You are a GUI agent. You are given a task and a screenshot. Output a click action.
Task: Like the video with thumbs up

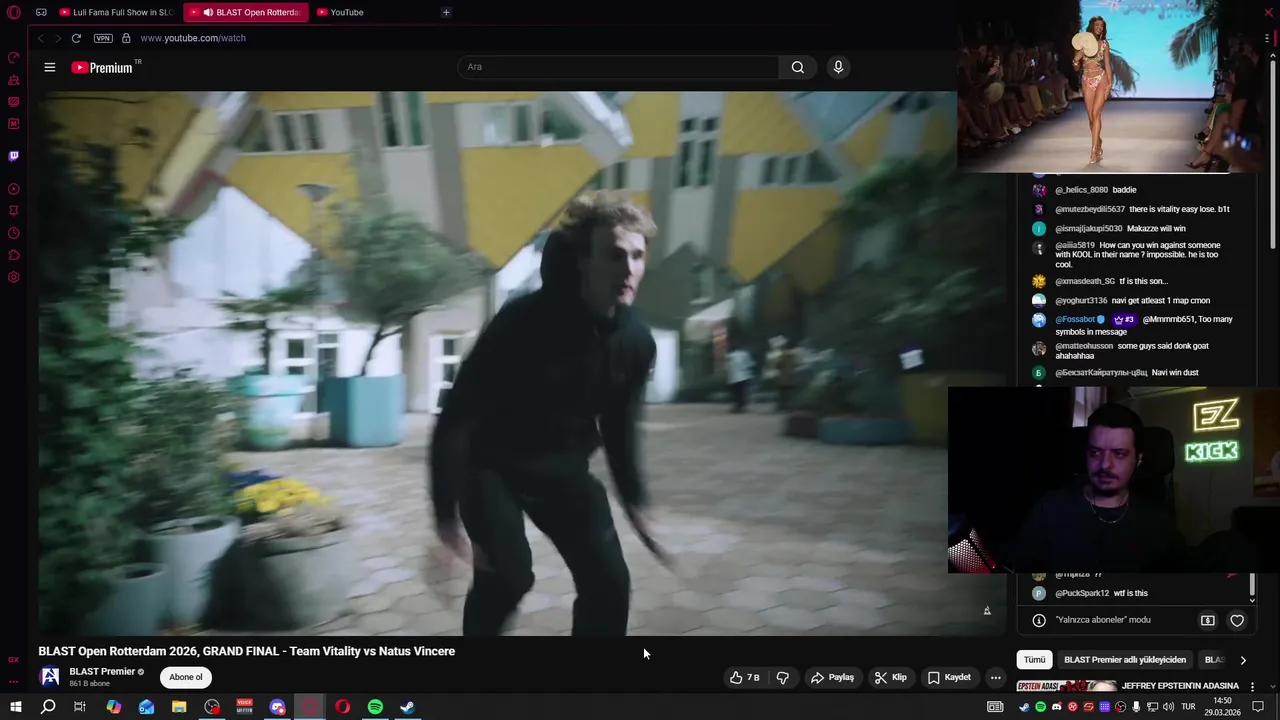[745, 677]
